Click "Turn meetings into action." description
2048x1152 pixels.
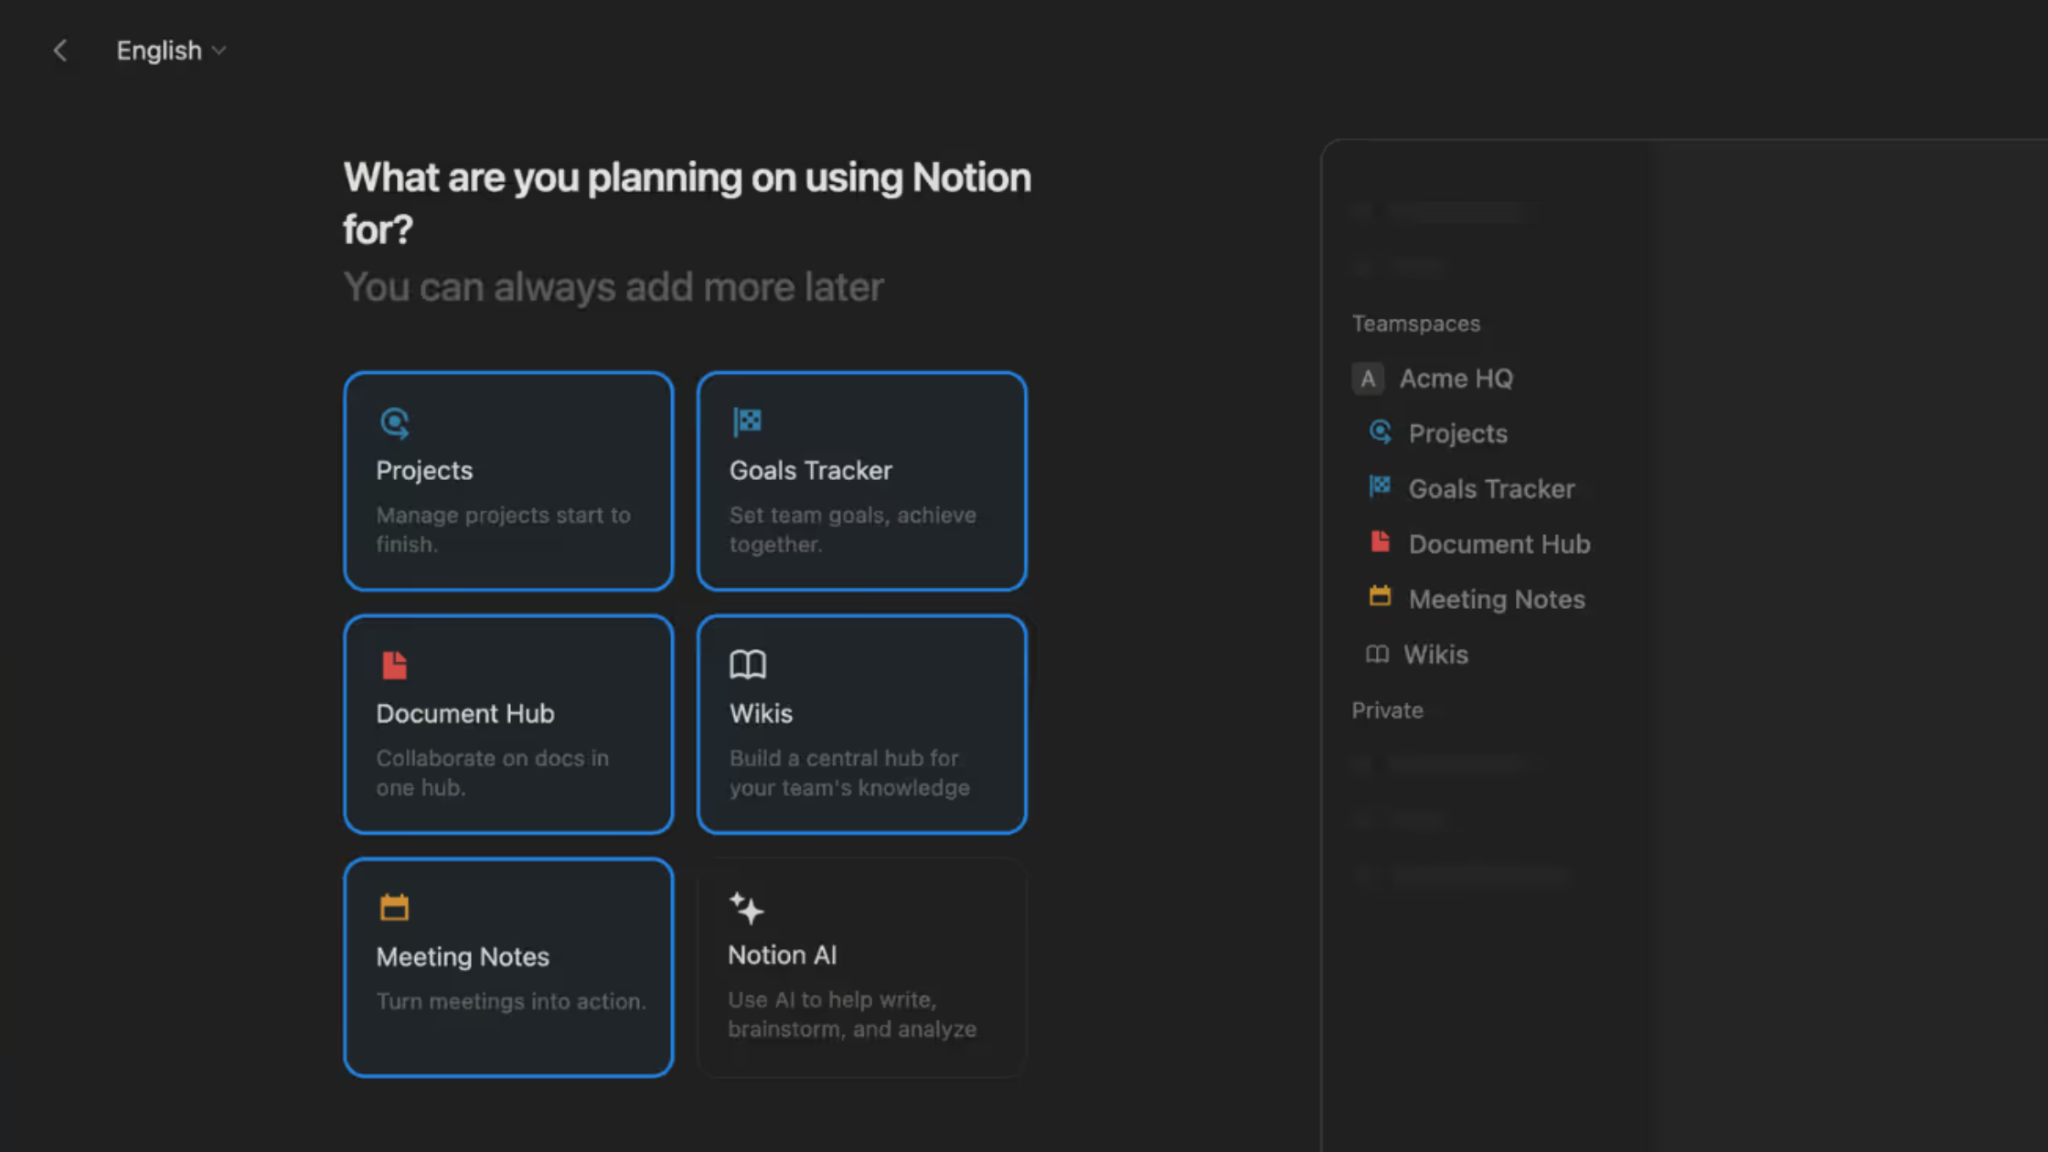tap(511, 1002)
